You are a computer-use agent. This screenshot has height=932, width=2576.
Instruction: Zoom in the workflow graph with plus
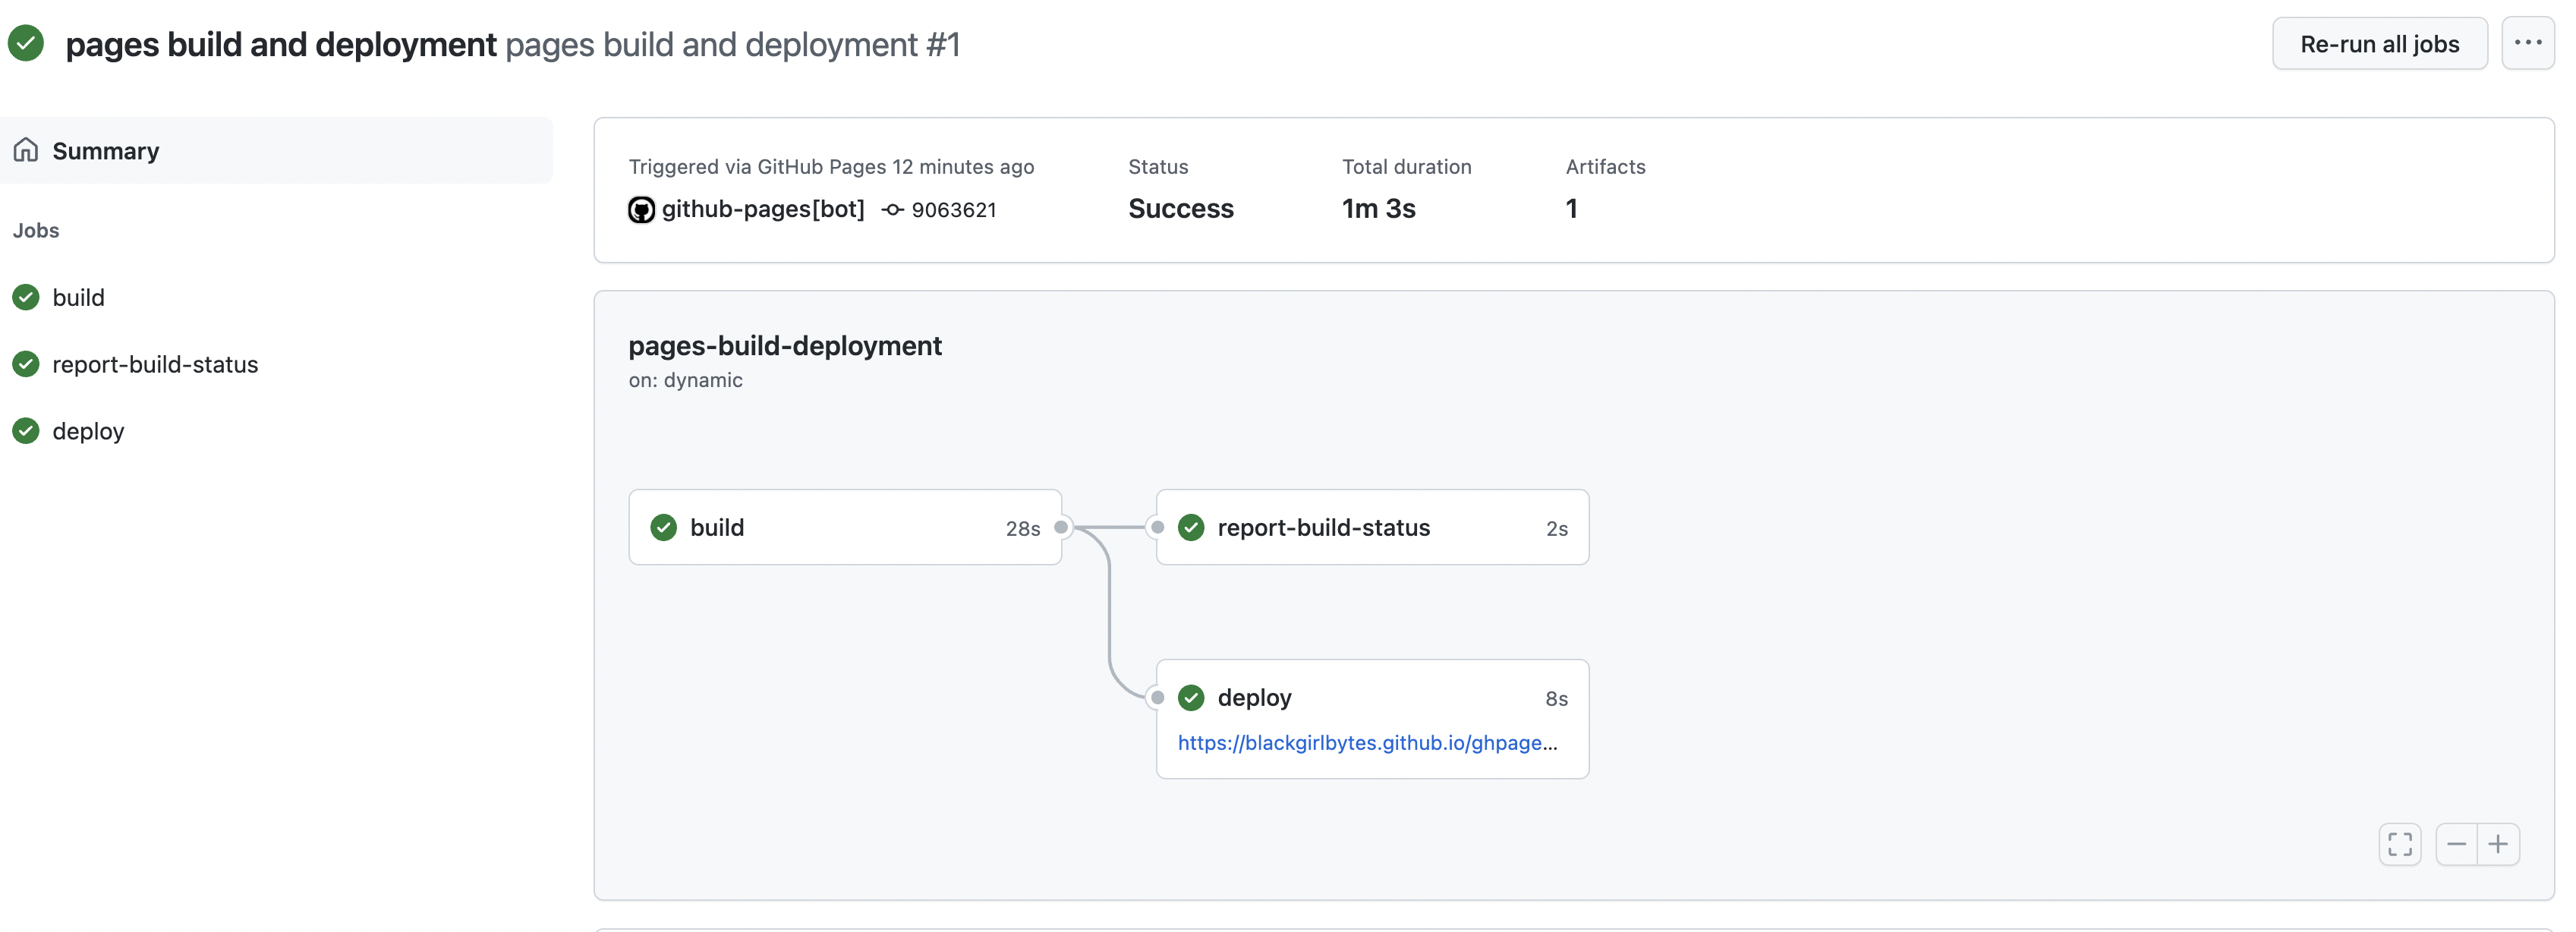pyautogui.click(x=2498, y=844)
